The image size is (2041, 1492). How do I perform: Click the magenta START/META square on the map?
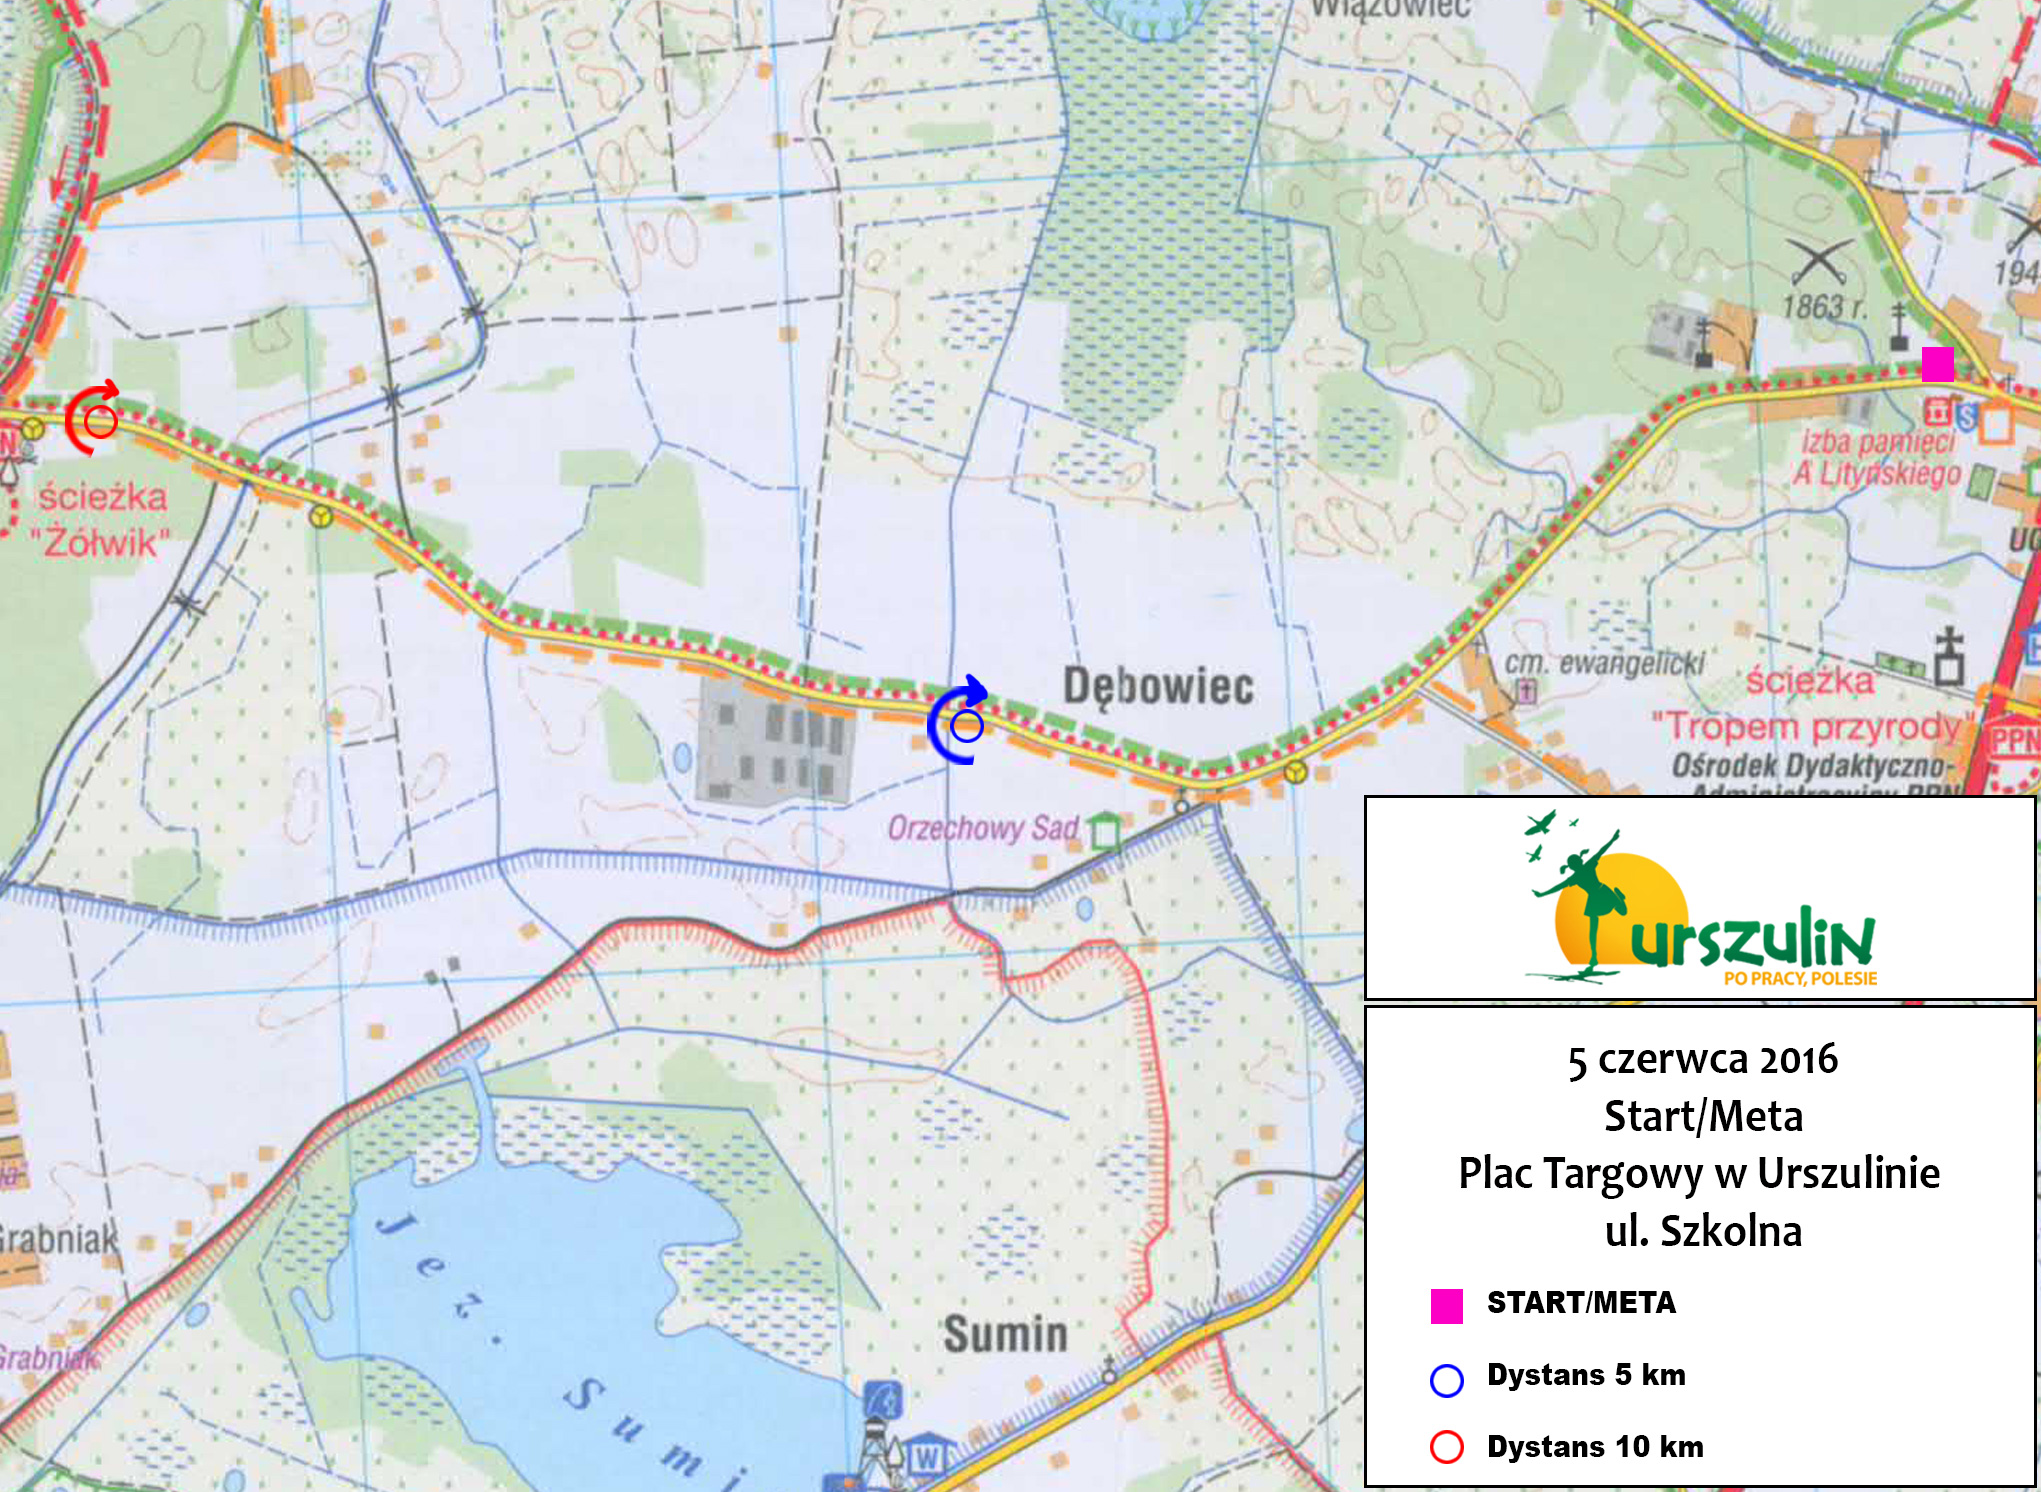1937,364
